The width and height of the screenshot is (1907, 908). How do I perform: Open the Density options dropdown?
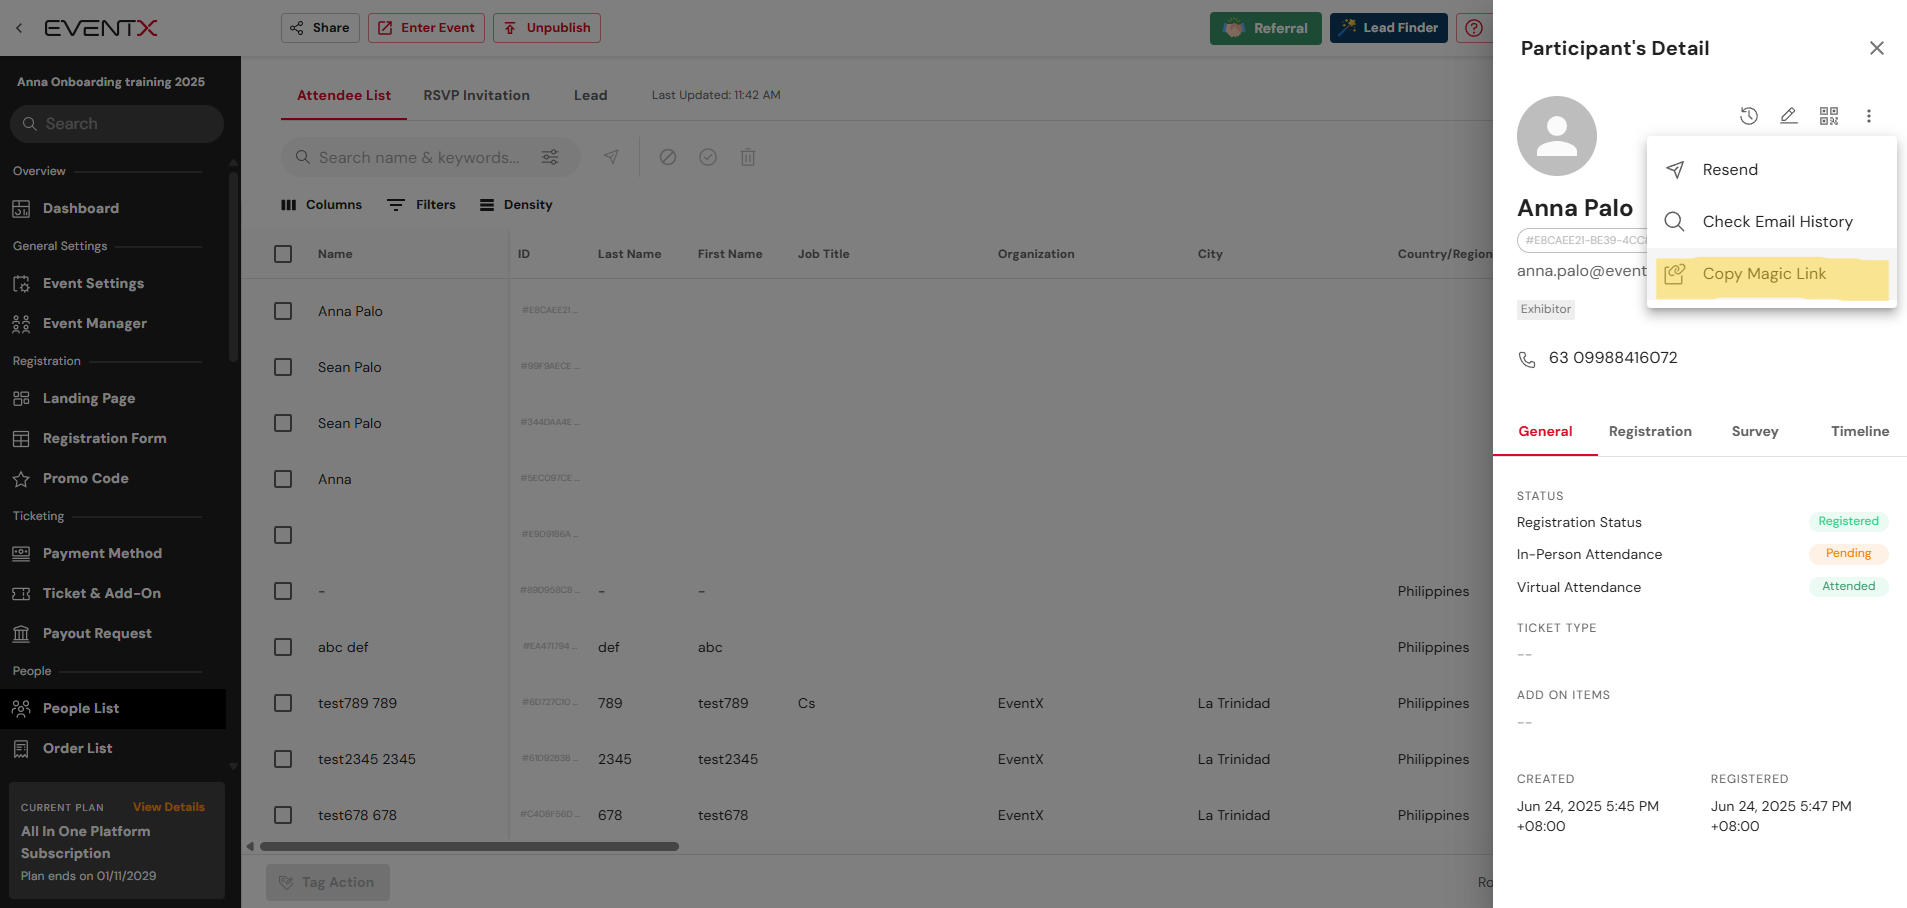[x=516, y=205]
